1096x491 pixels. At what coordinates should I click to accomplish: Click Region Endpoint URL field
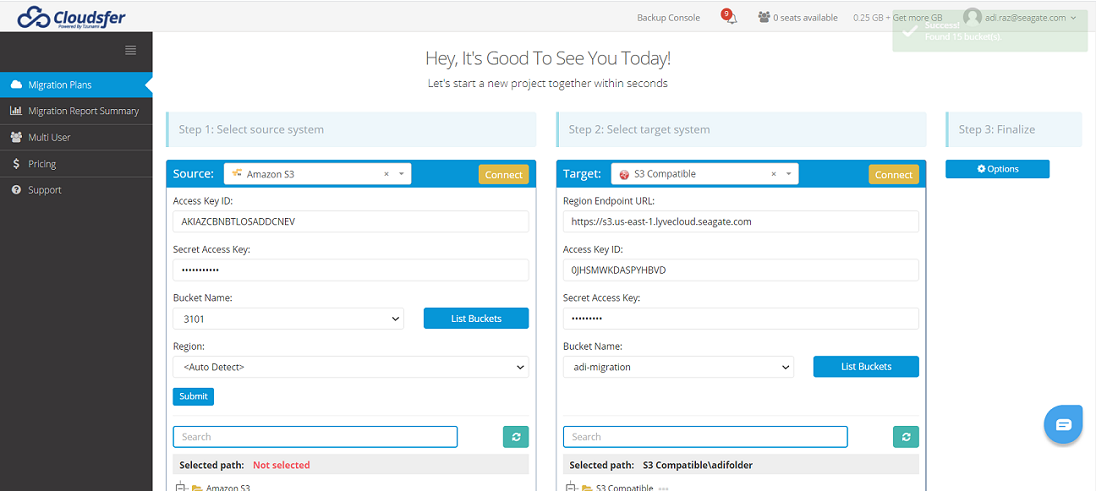pos(741,222)
